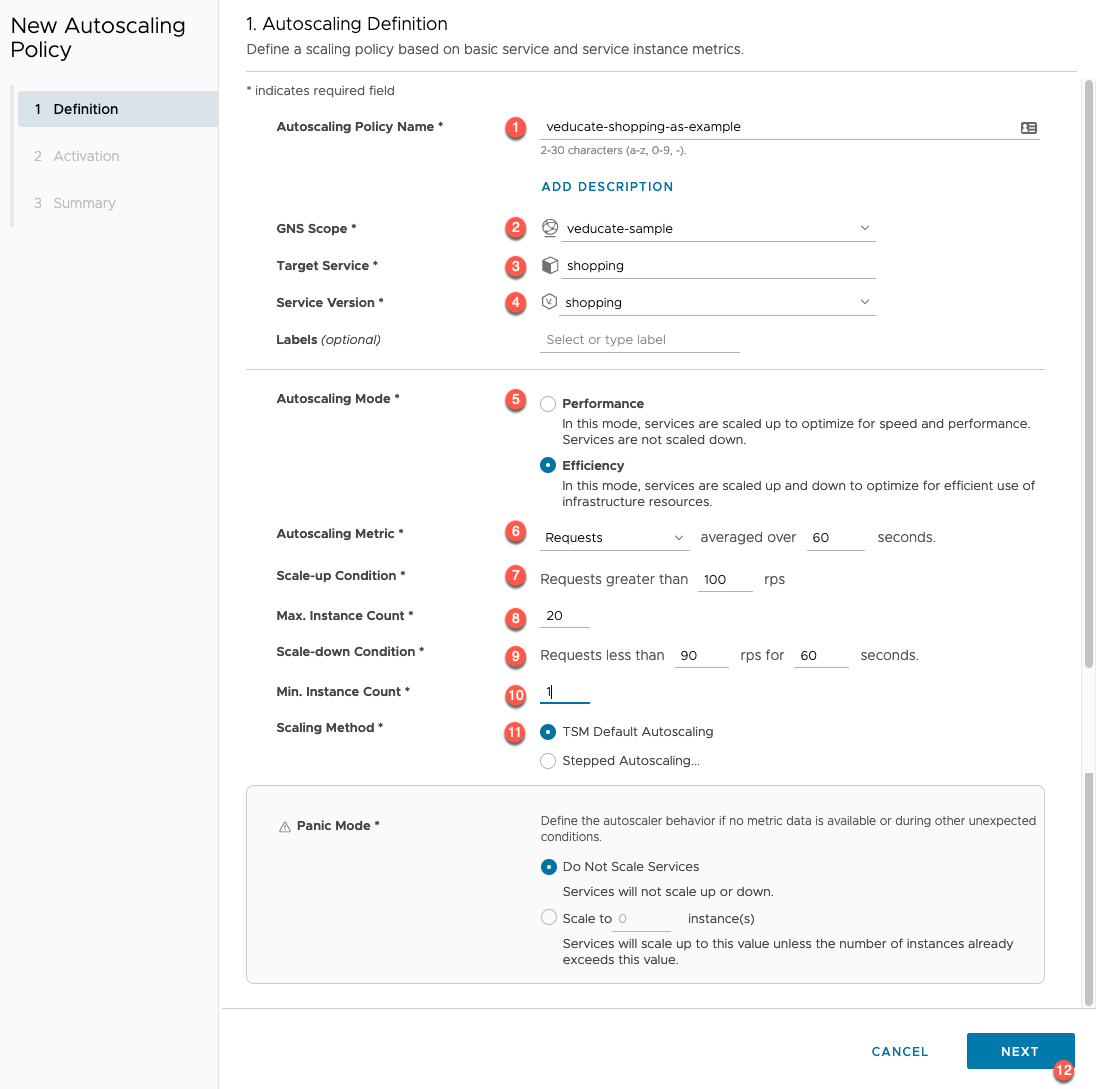The image size is (1098, 1089).
Task: Select the Efficiency autoscaling mode
Action: coord(548,465)
